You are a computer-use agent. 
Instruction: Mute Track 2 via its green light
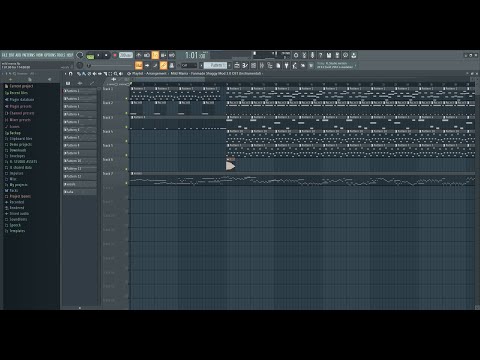click(x=126, y=113)
